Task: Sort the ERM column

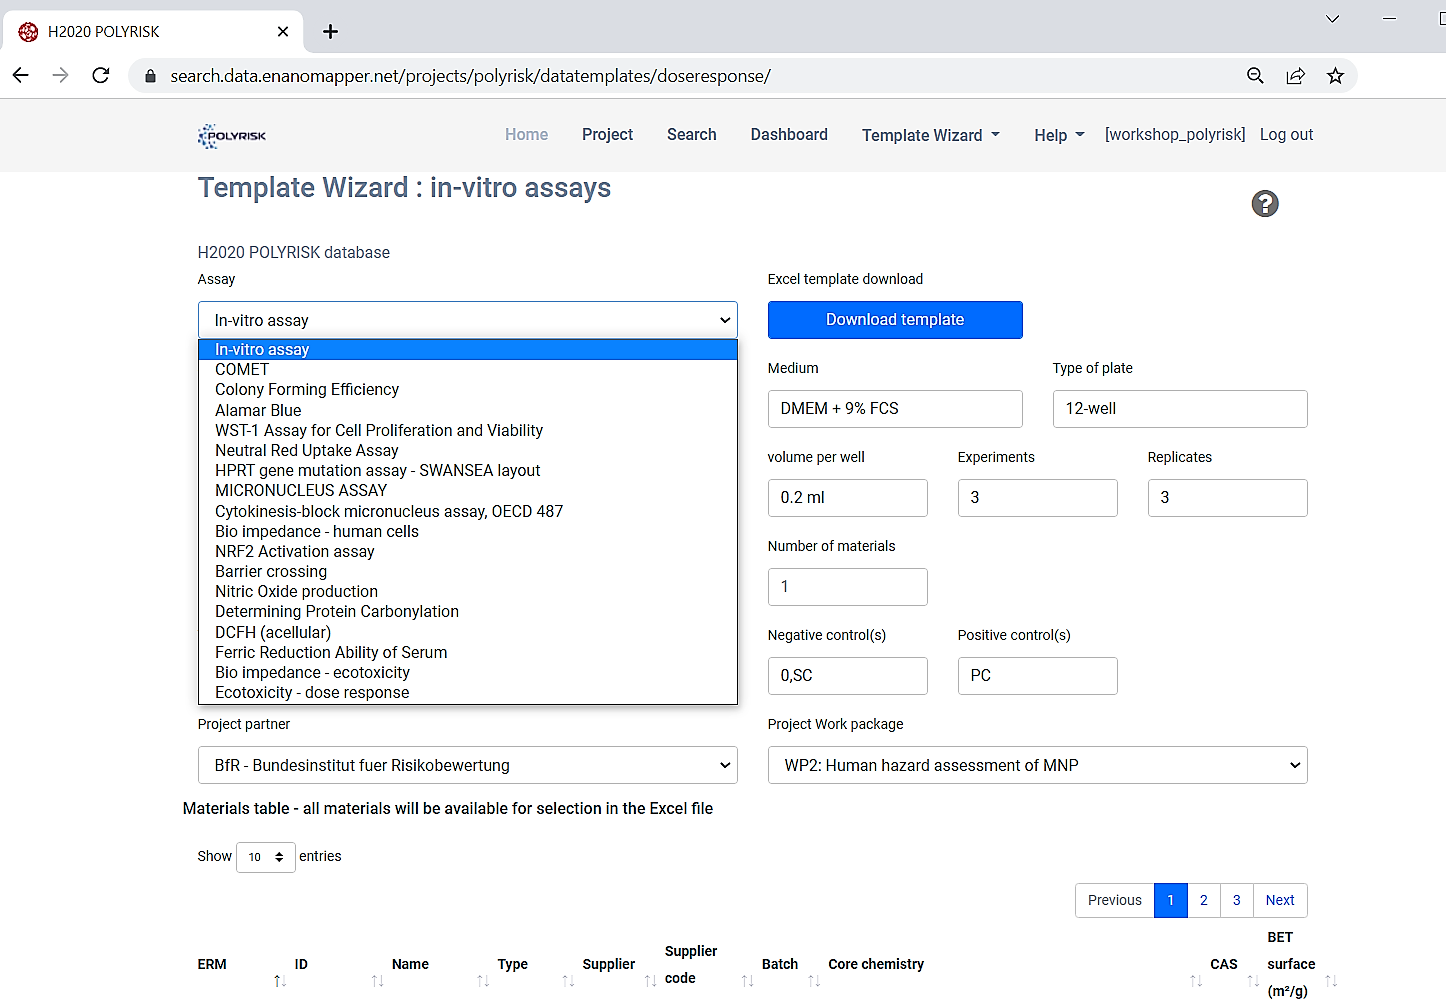Action: coord(279,980)
